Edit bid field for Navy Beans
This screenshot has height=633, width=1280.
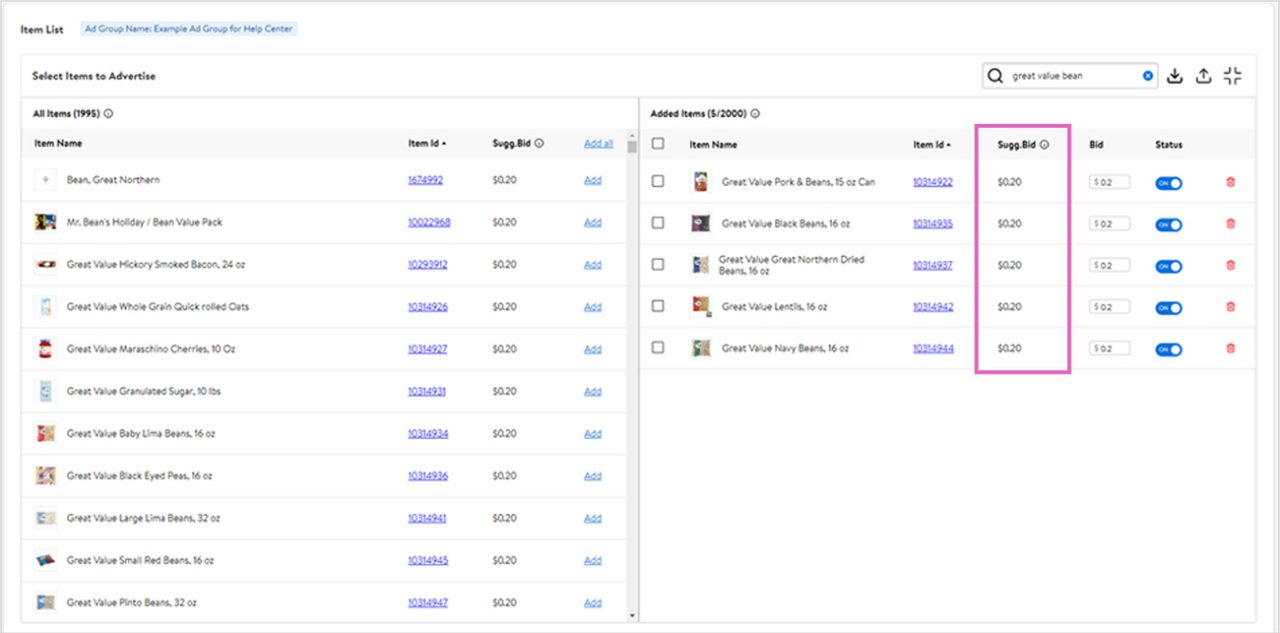coord(1110,348)
